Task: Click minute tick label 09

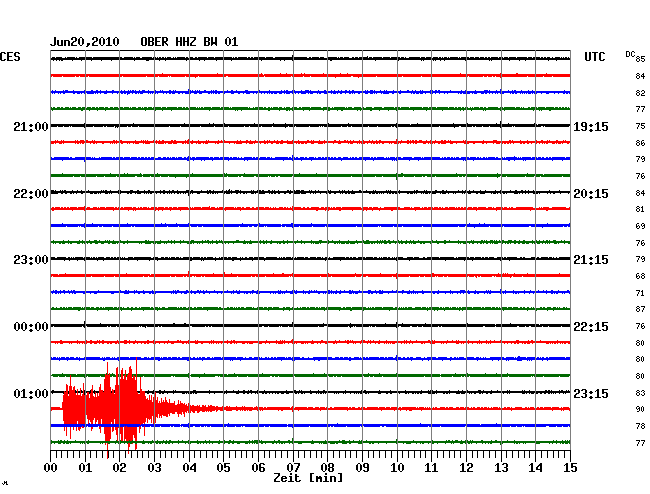Action: (x=362, y=467)
